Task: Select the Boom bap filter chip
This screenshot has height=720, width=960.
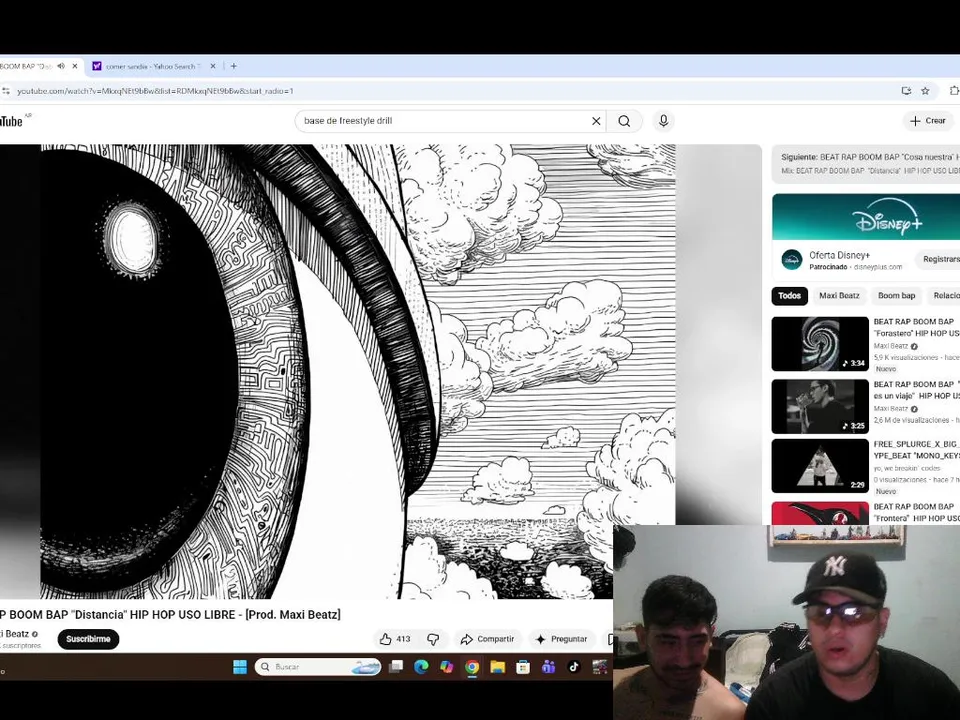Action: pos(896,296)
